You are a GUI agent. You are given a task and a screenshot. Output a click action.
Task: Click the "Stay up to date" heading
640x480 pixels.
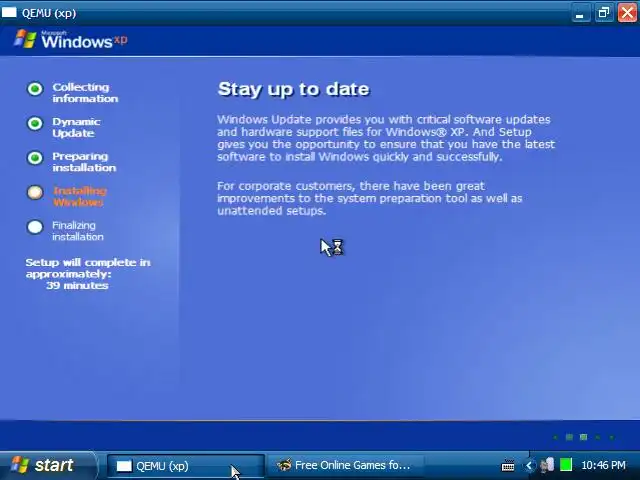(293, 89)
